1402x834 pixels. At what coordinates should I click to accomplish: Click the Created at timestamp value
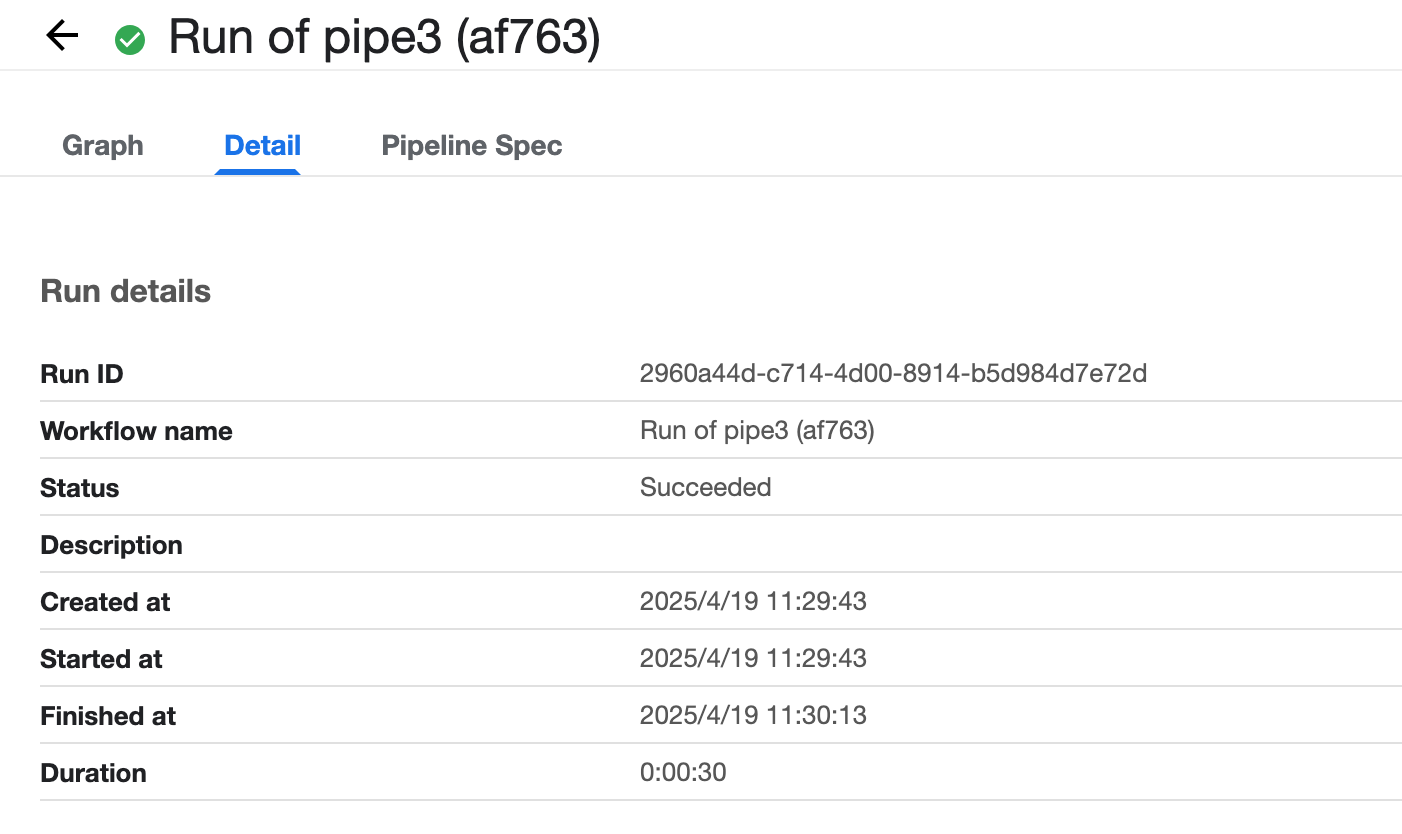753,602
